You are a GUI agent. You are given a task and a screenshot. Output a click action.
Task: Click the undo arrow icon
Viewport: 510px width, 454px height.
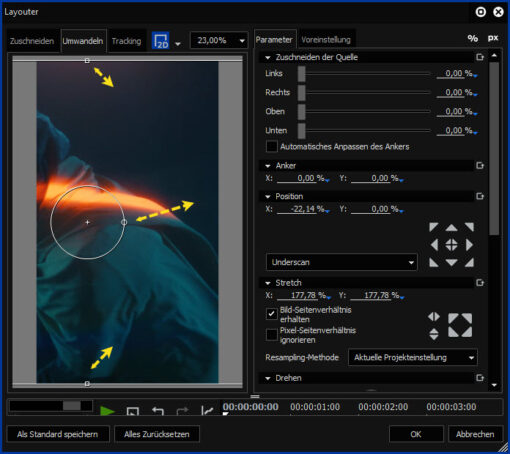coord(158,411)
